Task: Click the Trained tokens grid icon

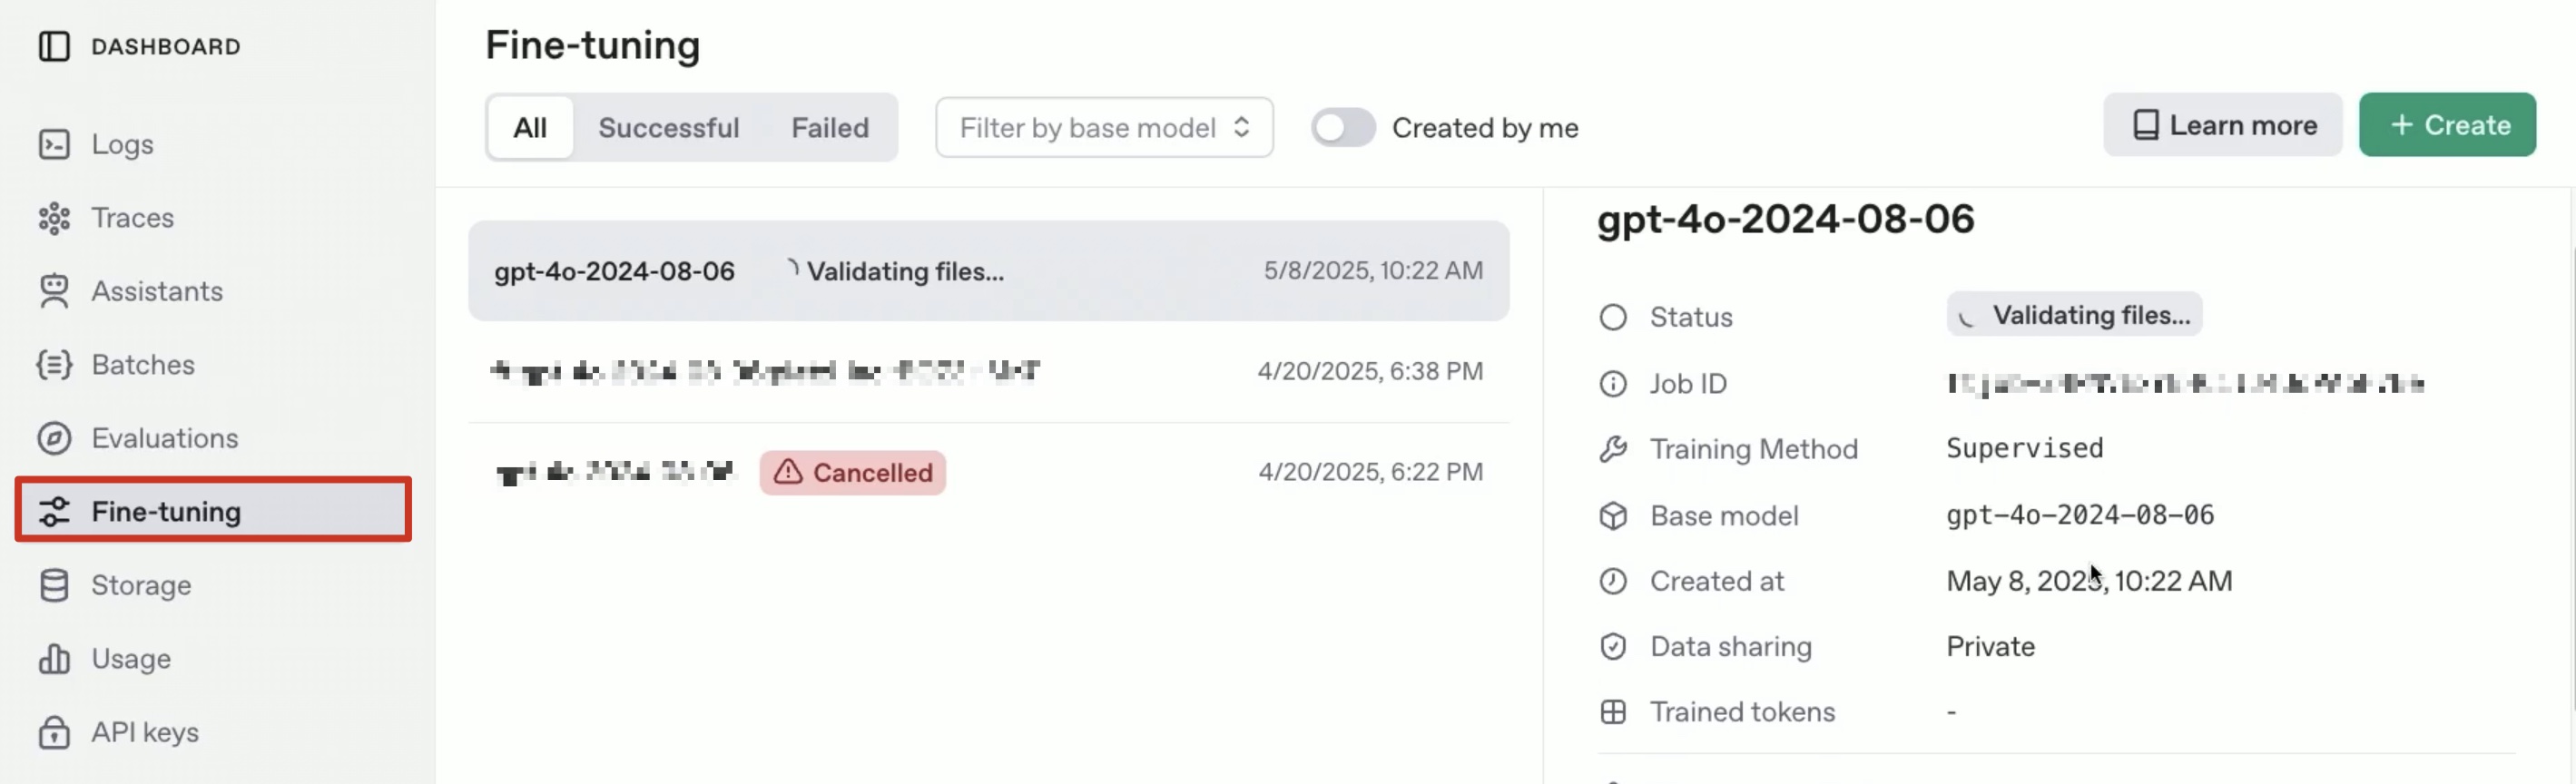Action: (x=1613, y=712)
